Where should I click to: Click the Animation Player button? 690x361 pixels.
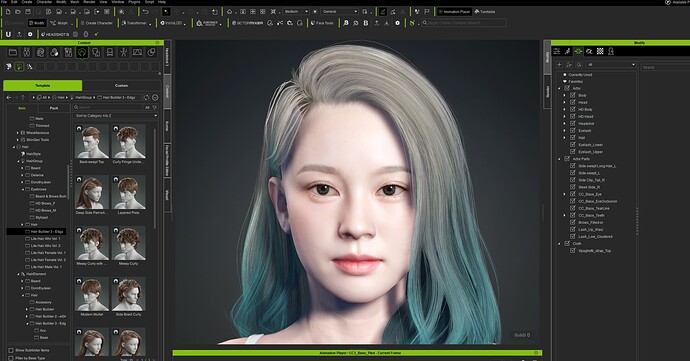[454, 11]
